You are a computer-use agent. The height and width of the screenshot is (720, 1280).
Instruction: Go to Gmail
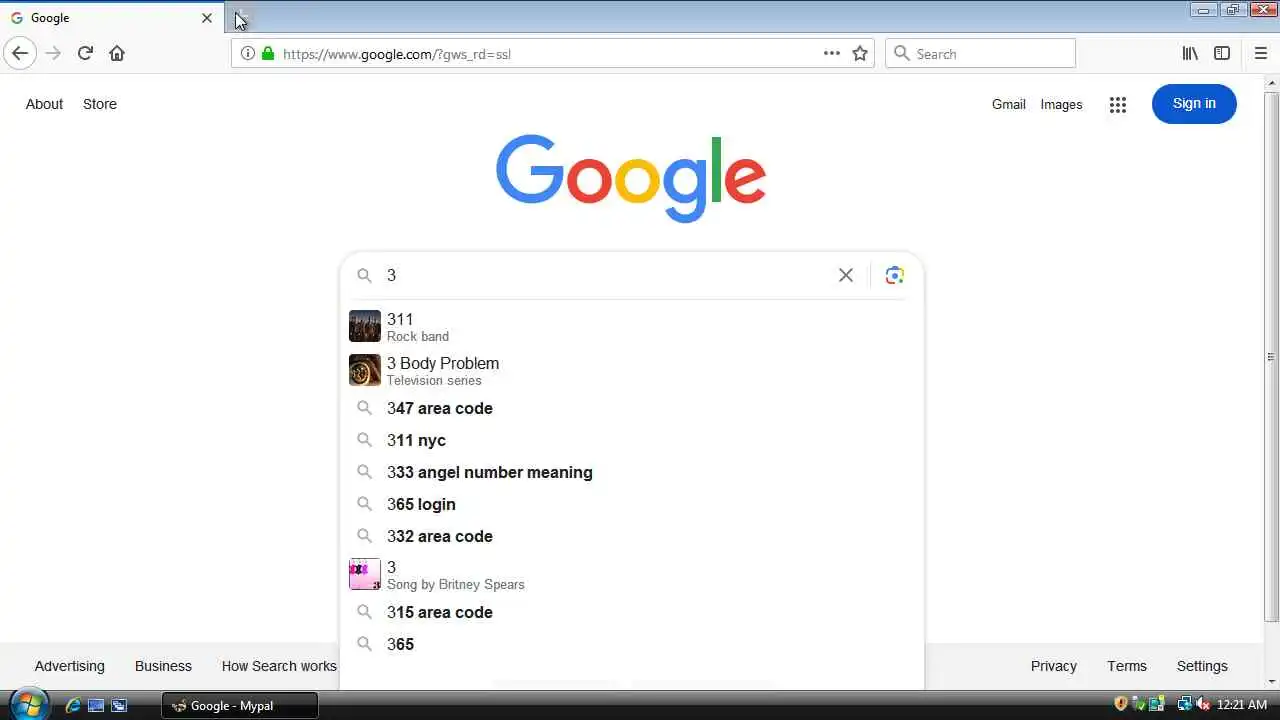coord(1009,104)
